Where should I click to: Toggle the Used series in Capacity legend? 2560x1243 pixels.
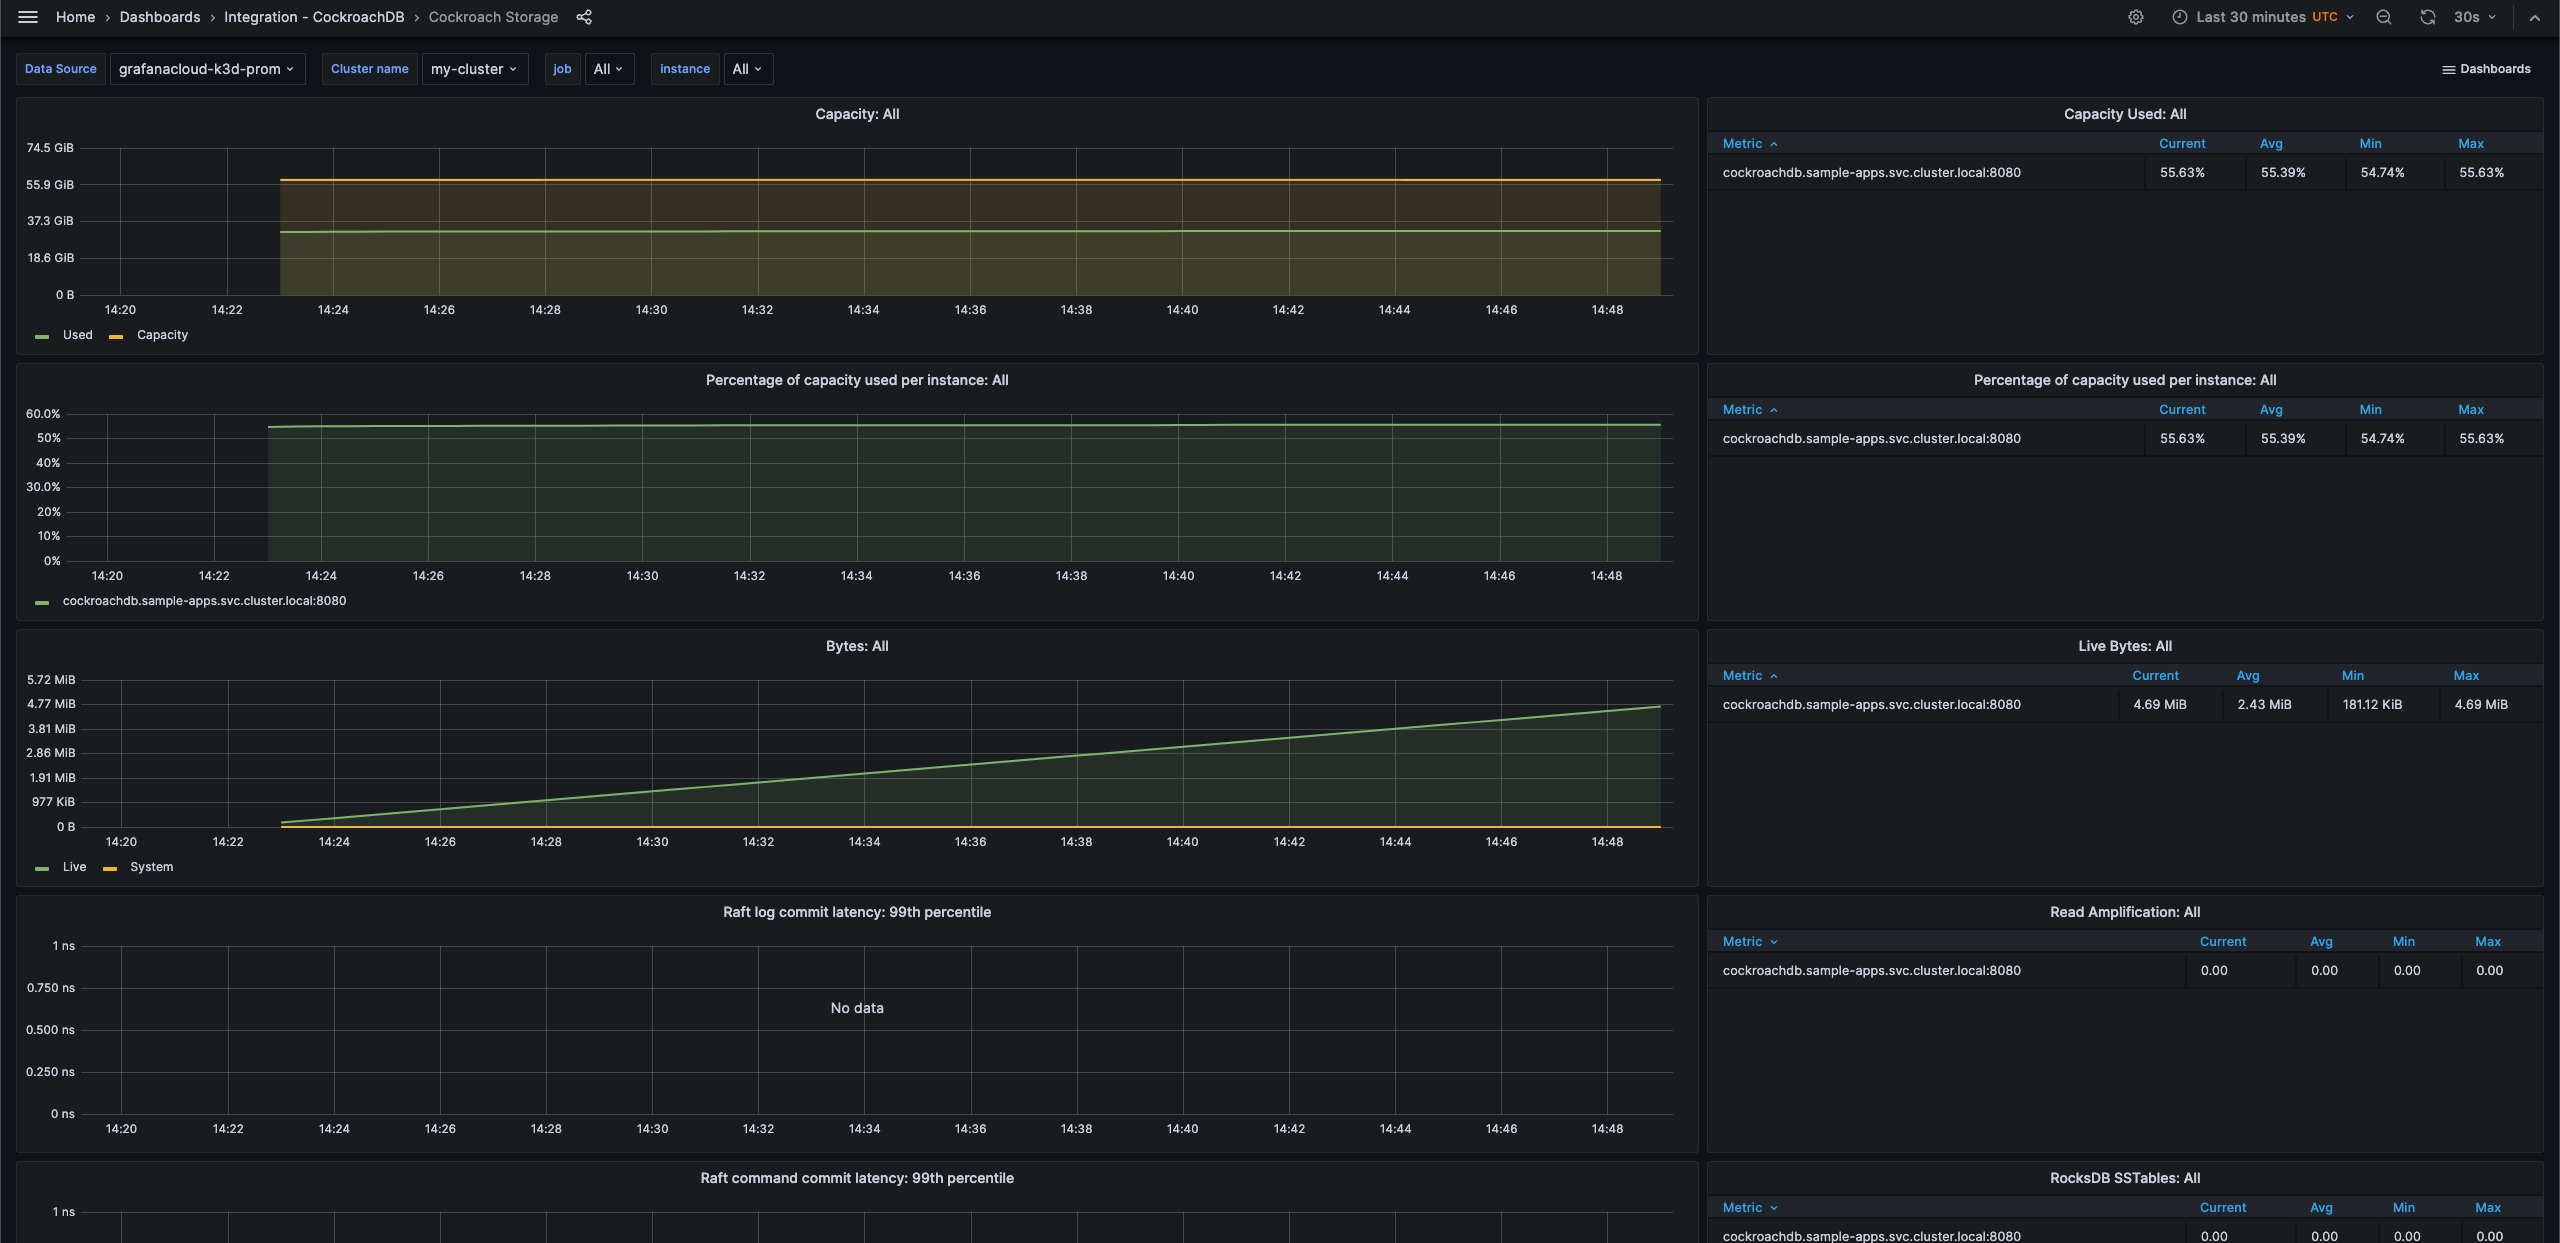pos(77,335)
